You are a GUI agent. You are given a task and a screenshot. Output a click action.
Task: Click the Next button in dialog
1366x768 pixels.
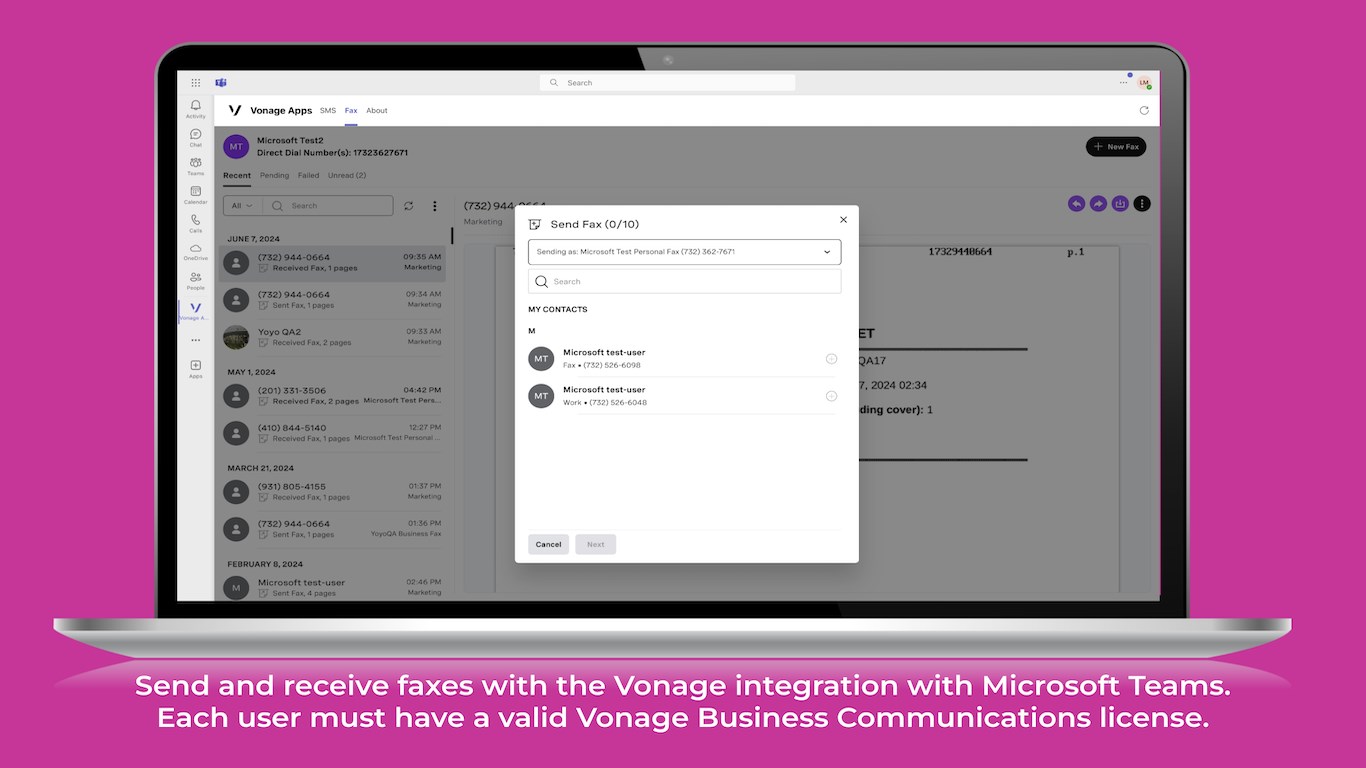(595, 544)
